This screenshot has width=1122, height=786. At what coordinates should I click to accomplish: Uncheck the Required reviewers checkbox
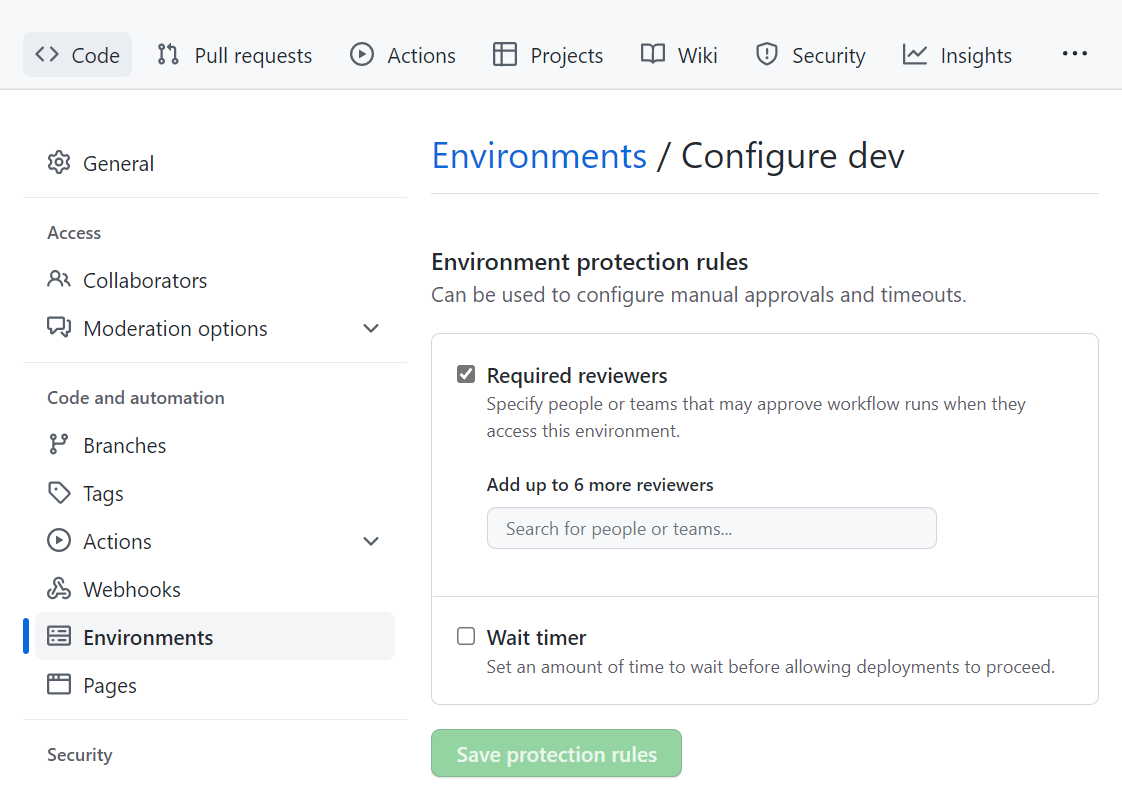pyautogui.click(x=466, y=374)
